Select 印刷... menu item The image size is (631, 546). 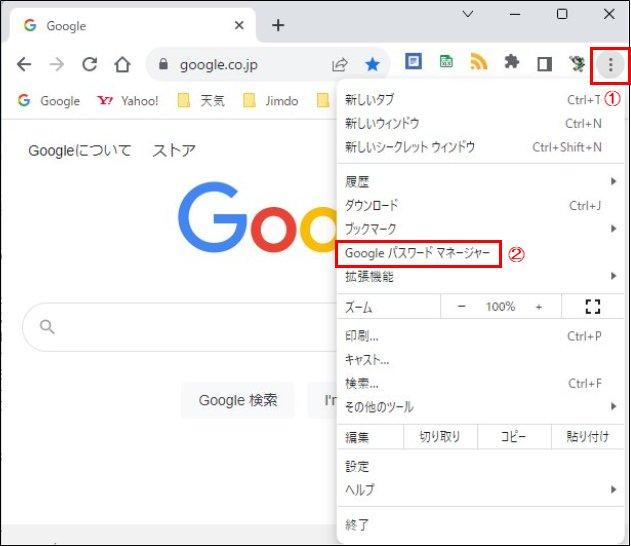tap(480, 336)
